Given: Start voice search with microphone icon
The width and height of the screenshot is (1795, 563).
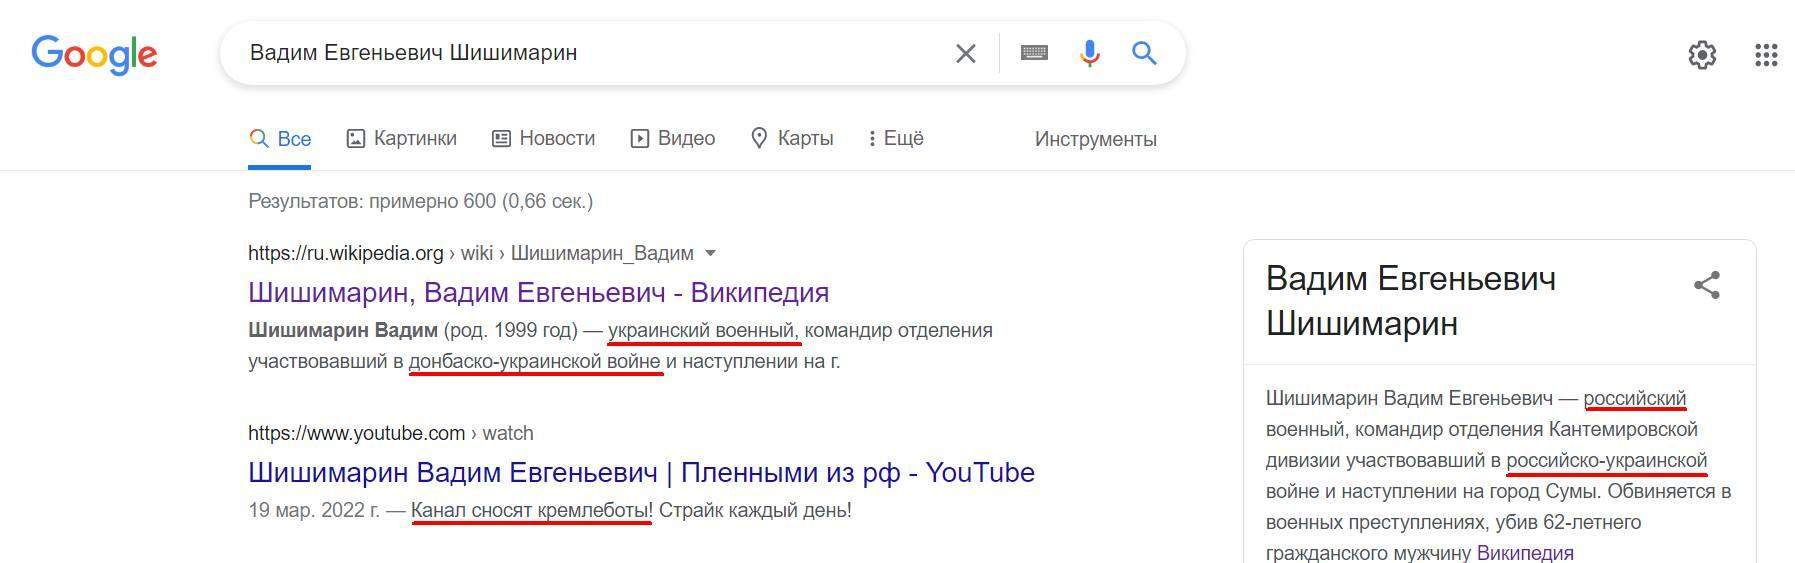Looking at the screenshot, I should point(1089,53).
